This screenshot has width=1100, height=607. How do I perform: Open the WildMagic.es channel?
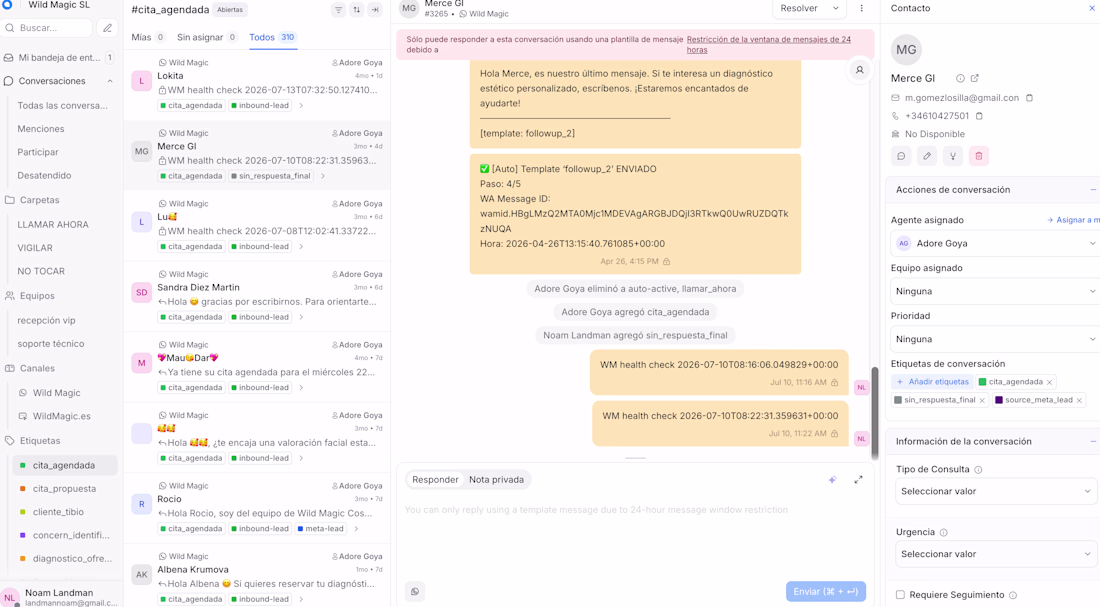pyautogui.click(x=62, y=416)
